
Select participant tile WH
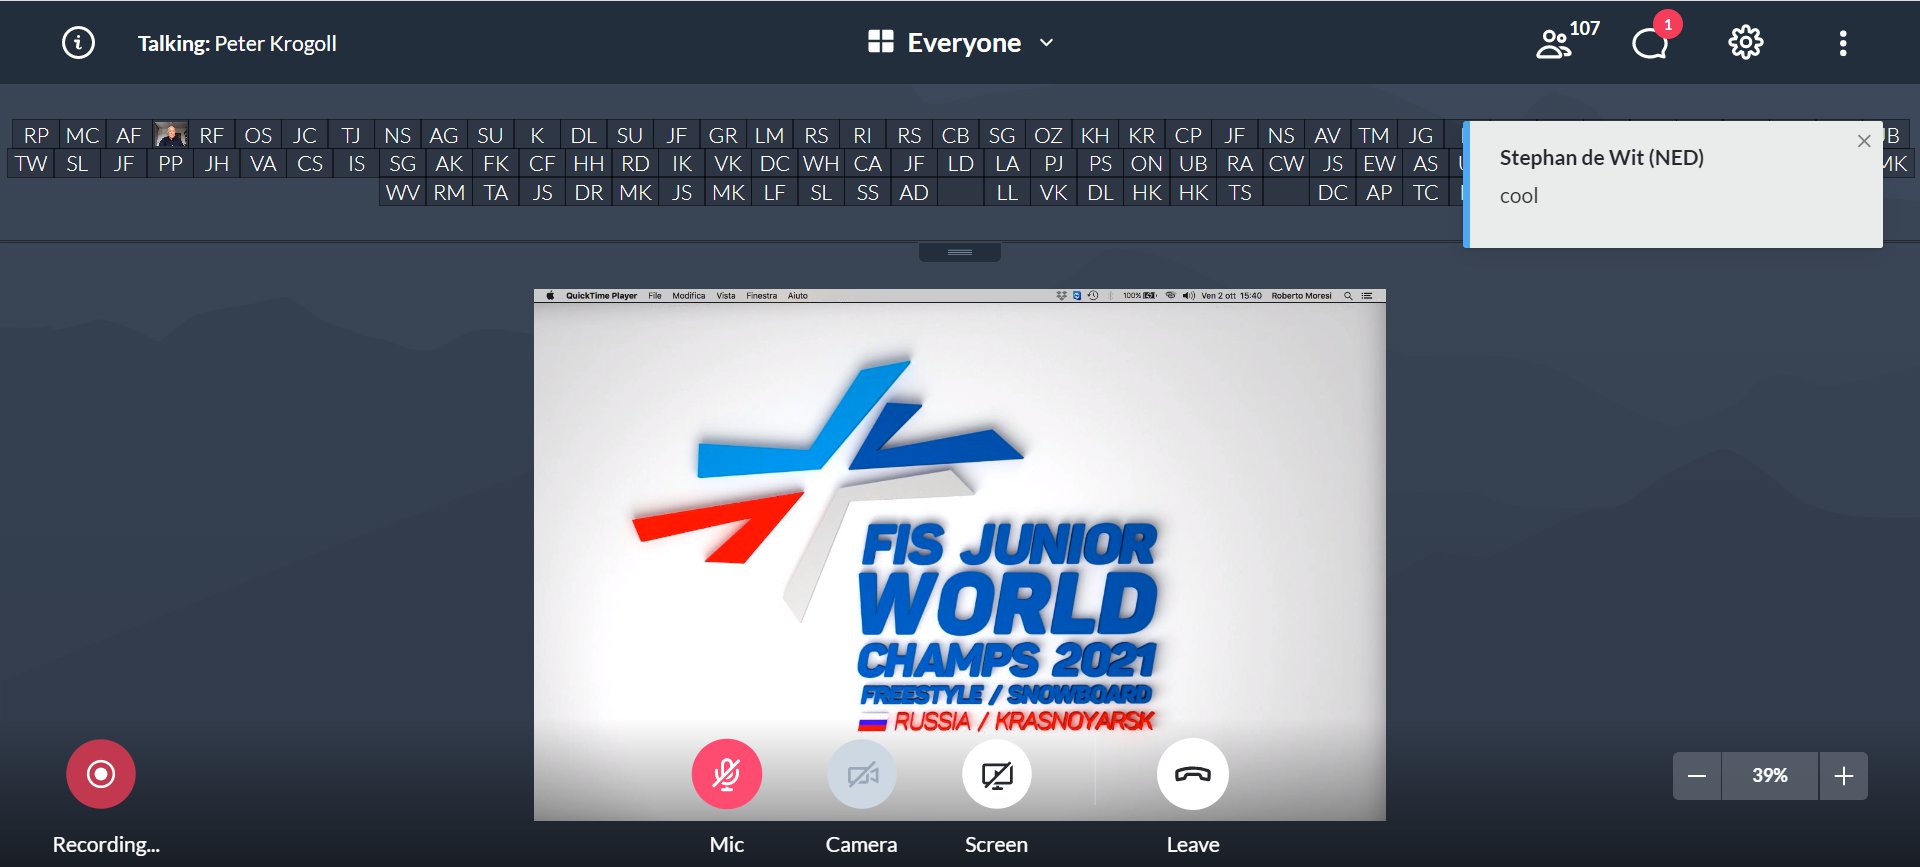[821, 163]
